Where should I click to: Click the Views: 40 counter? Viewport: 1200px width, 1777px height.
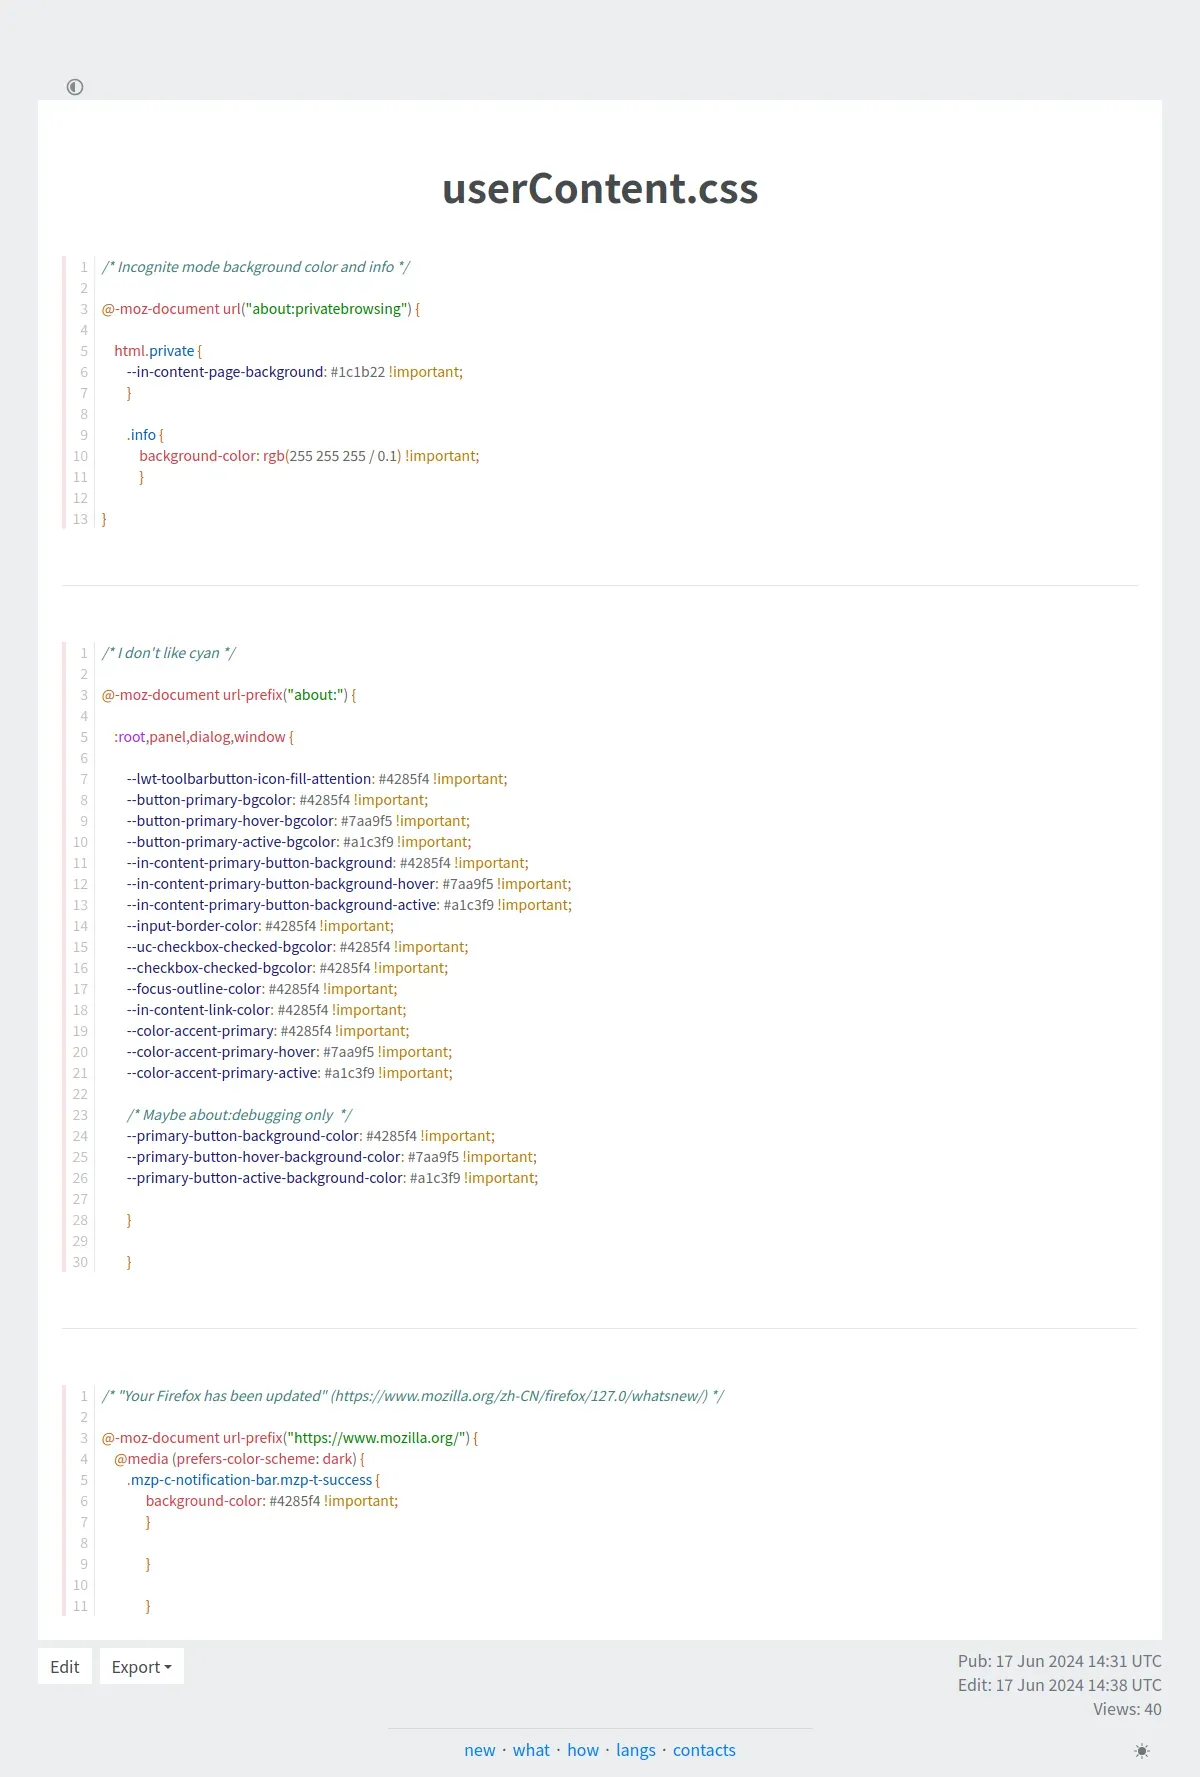(1127, 1709)
